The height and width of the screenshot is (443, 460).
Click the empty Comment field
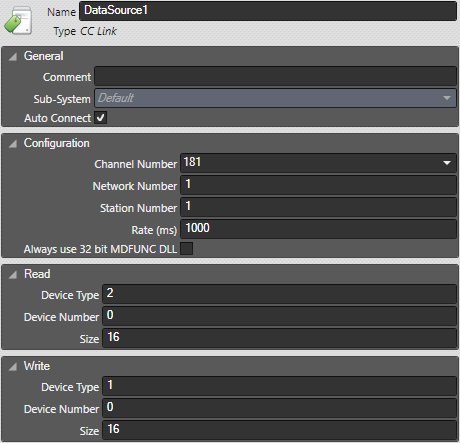pyautogui.click(x=275, y=76)
